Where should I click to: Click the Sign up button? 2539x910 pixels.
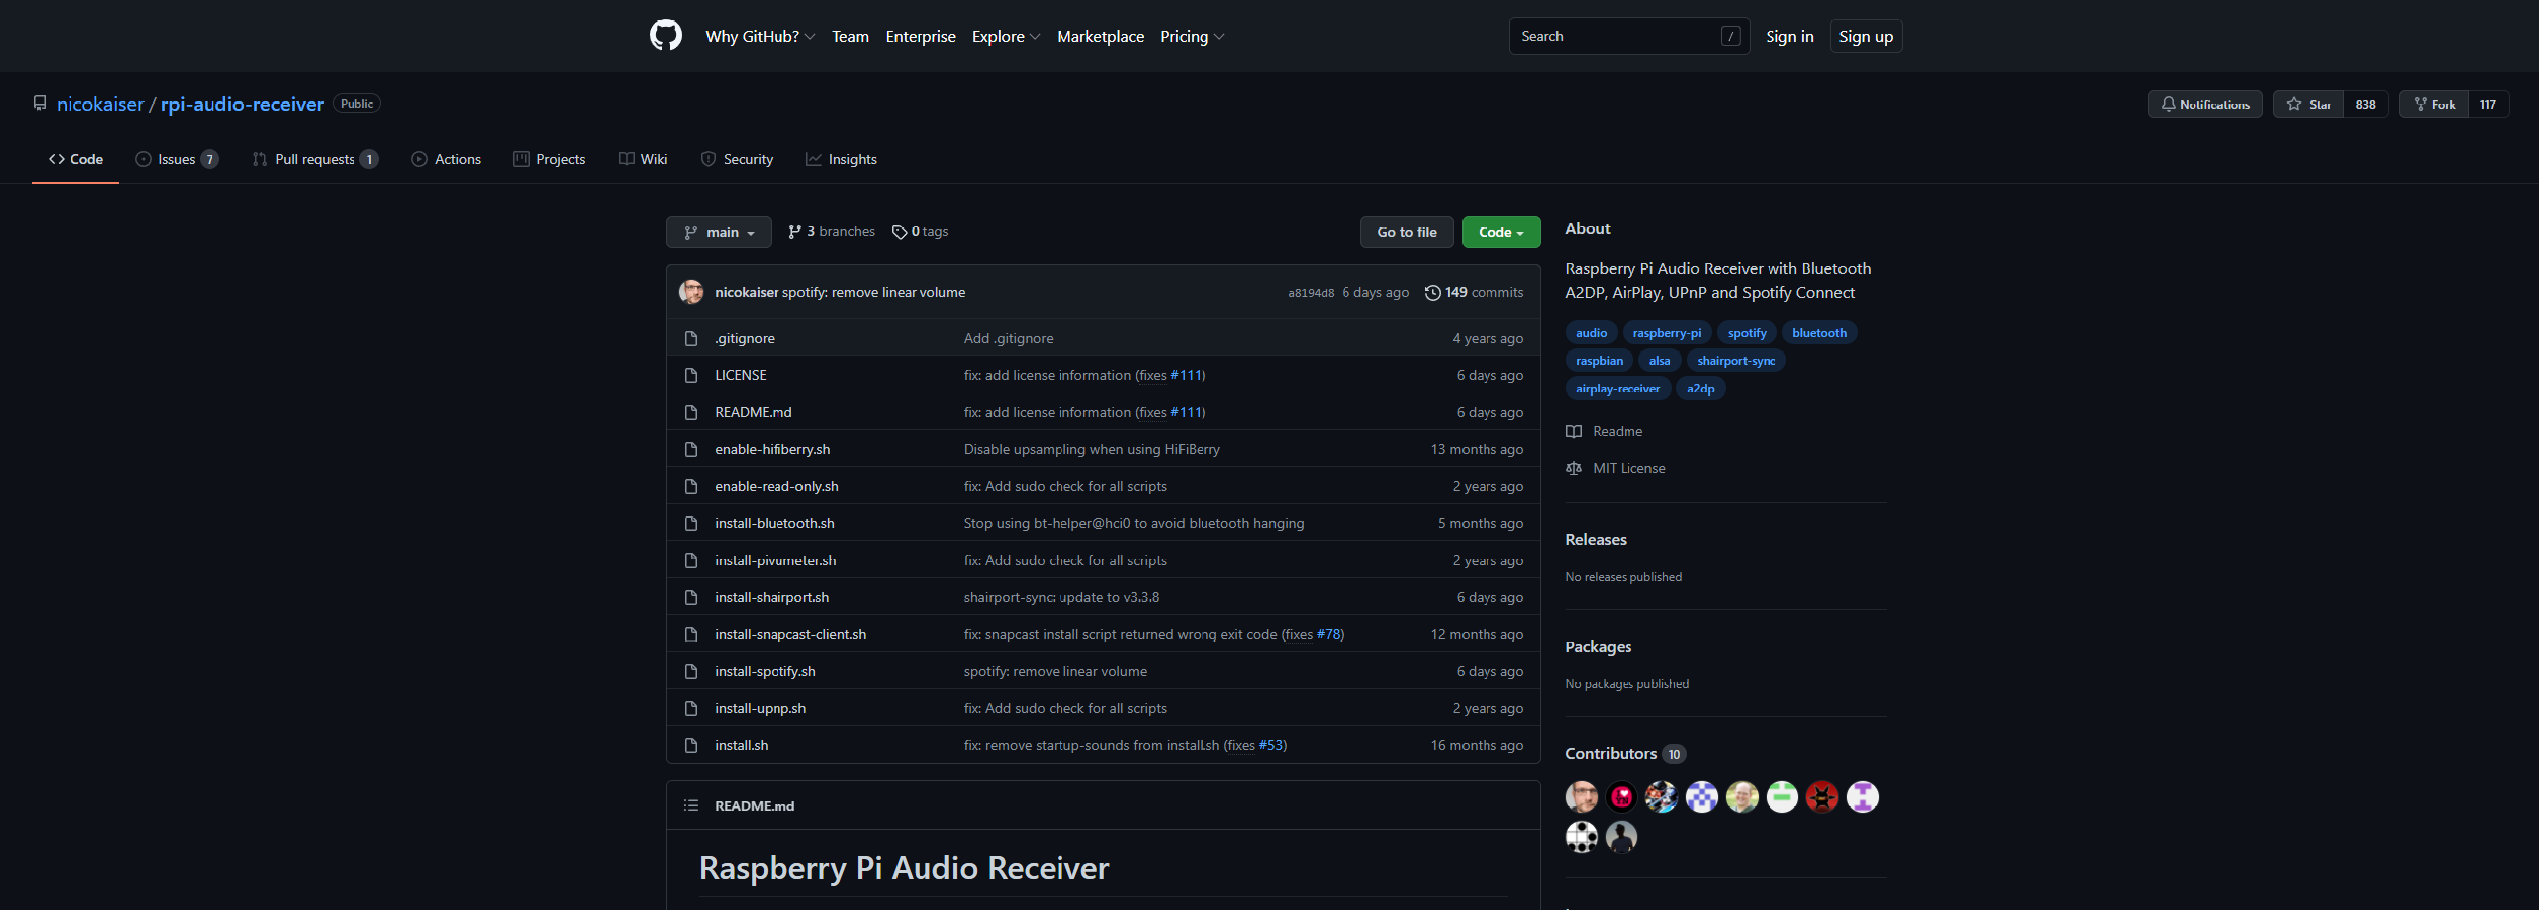[1865, 36]
